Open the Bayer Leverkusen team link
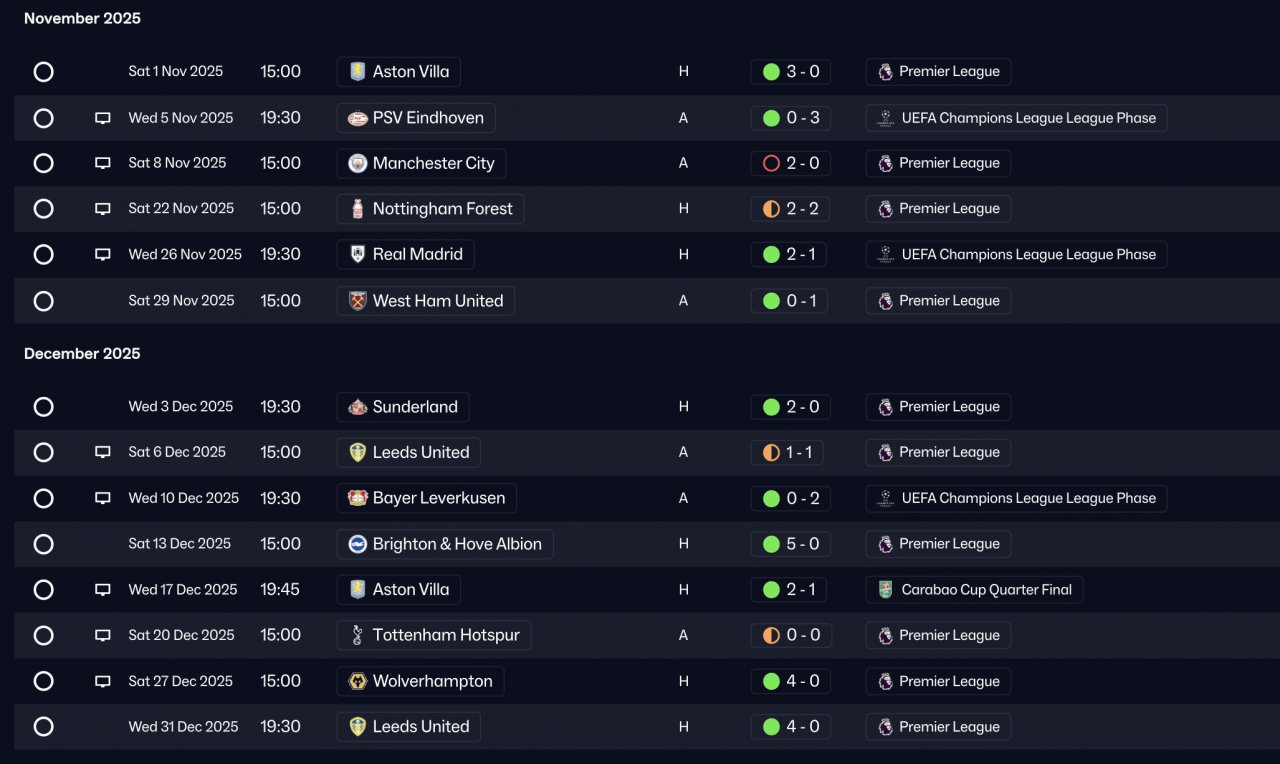Screen dimensions: 1280x764 (426, 498)
